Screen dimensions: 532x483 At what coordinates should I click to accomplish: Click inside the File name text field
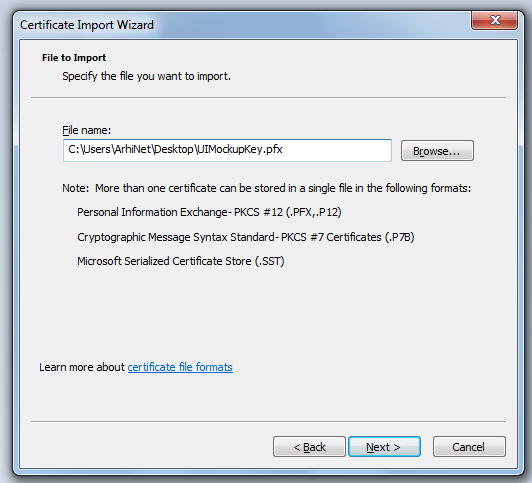point(227,150)
